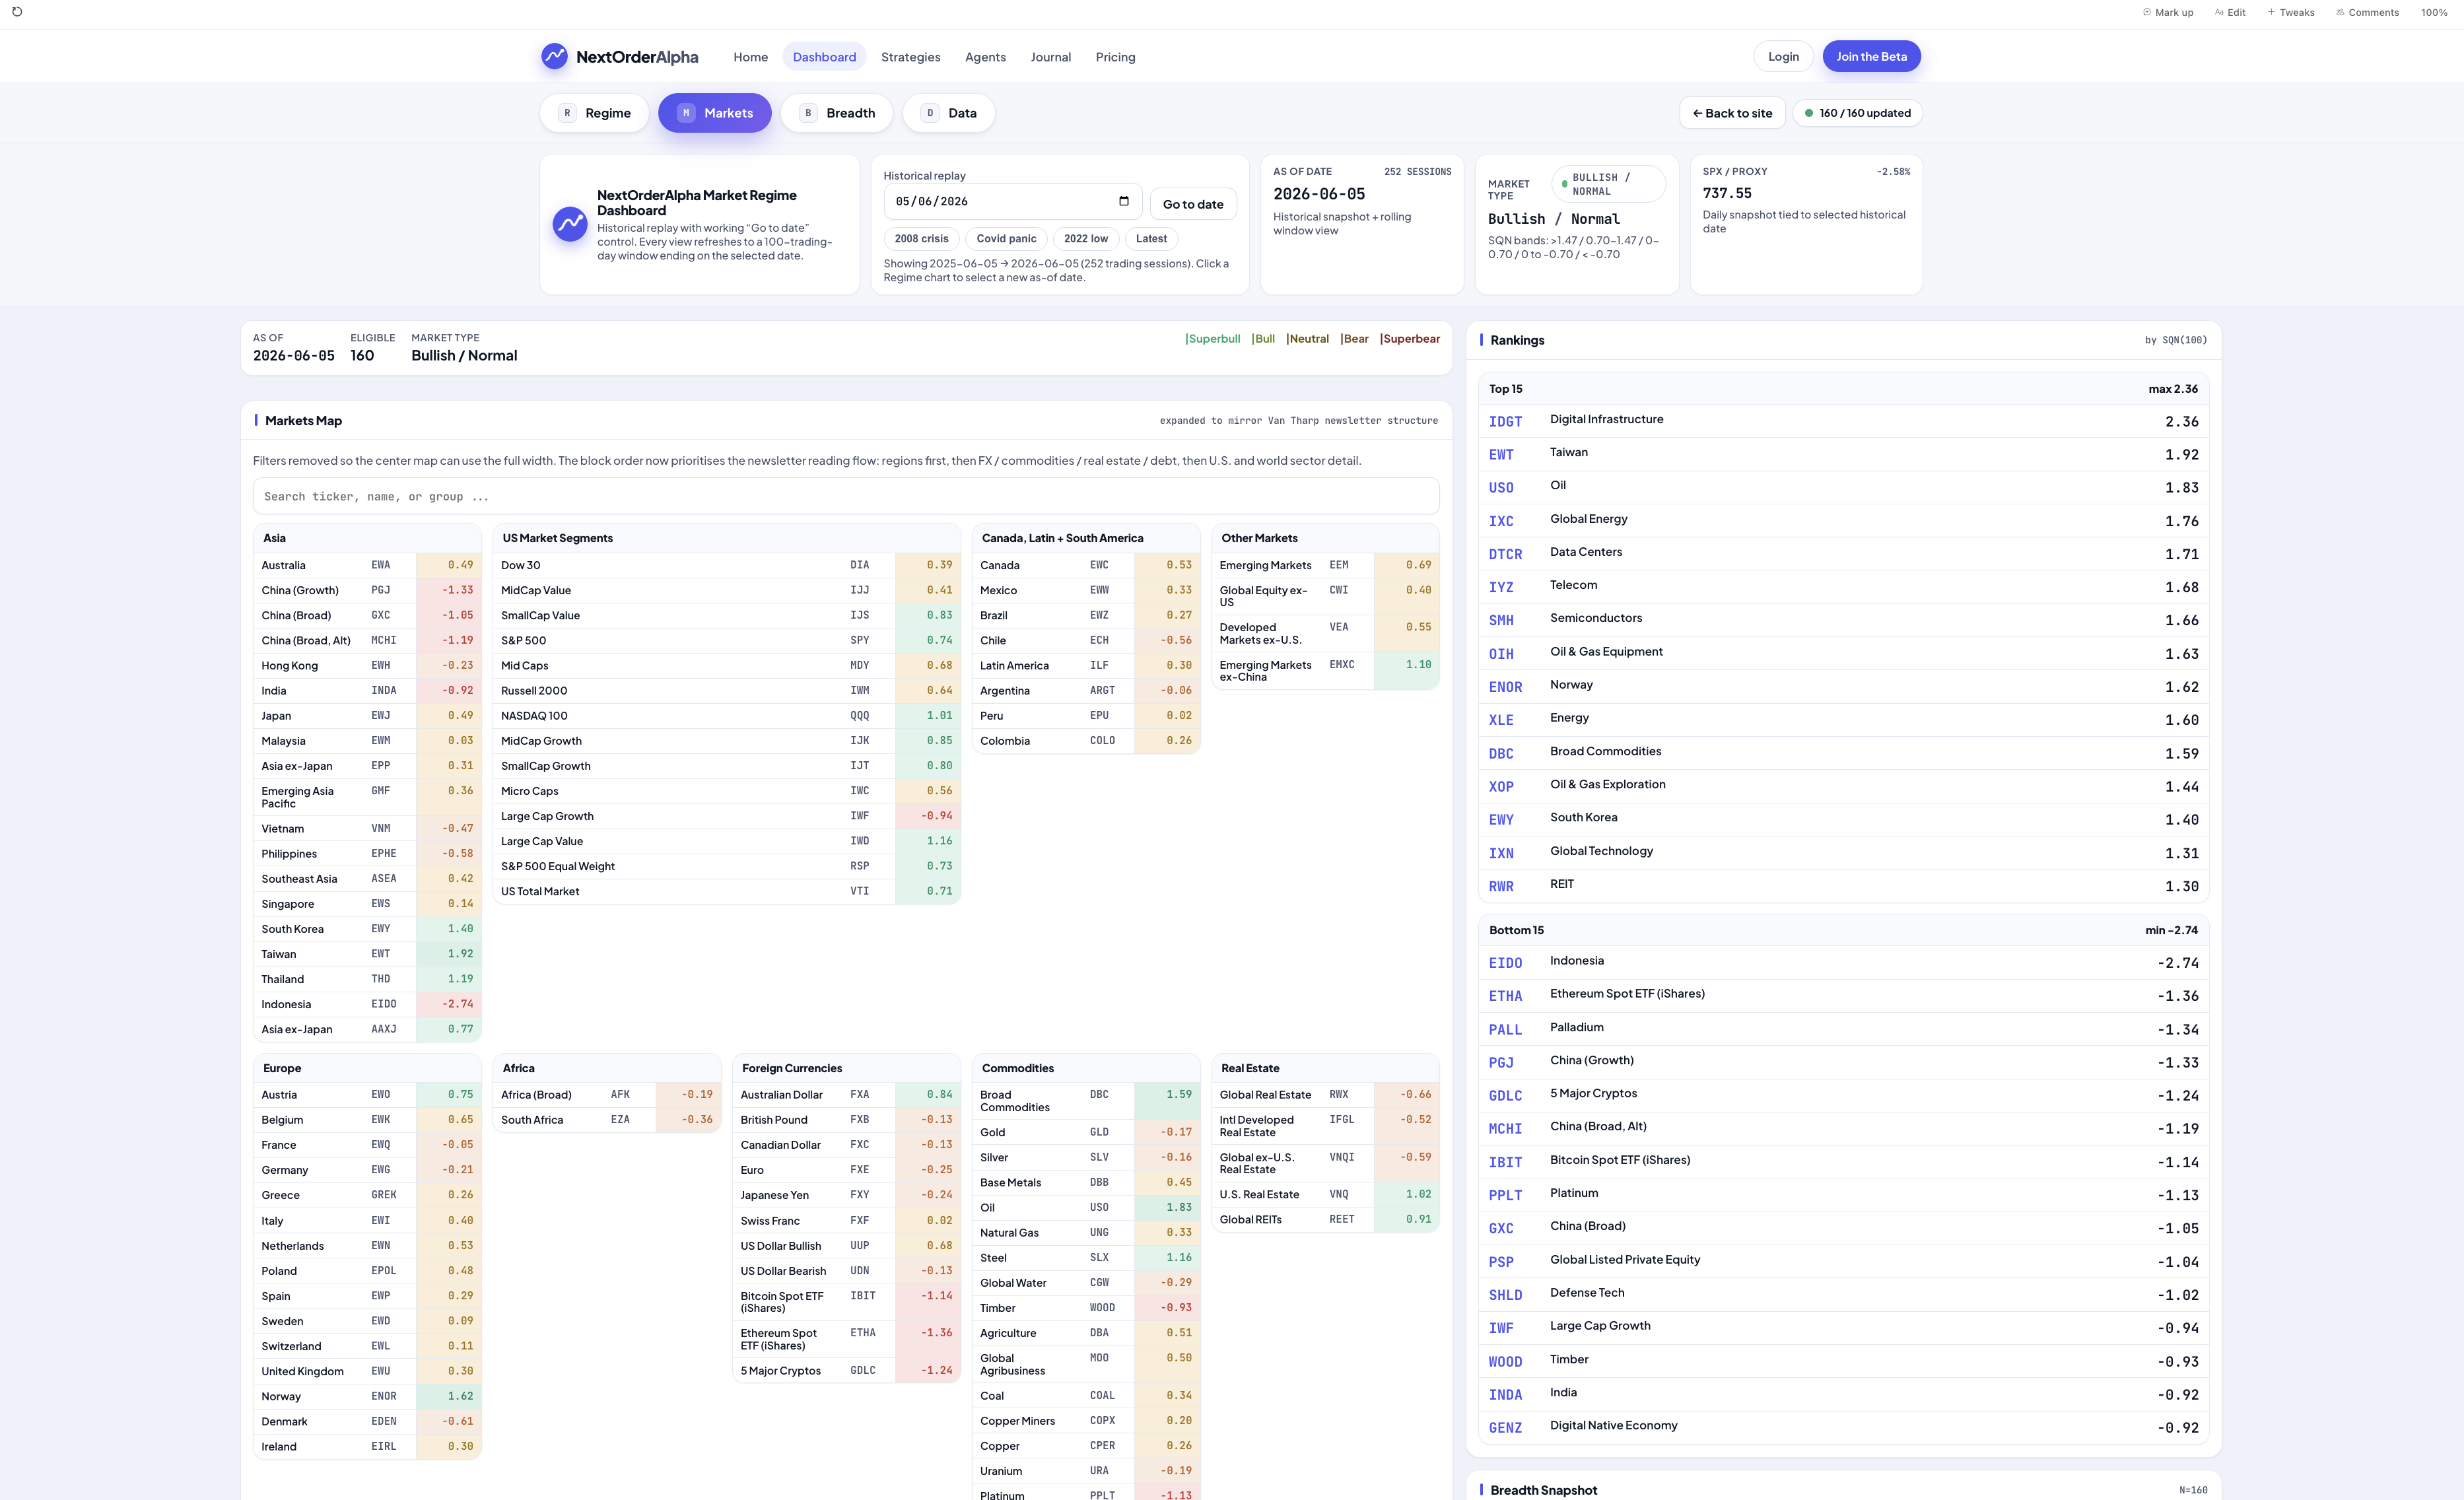Click the Neutral legend label
Viewport: 2464px width, 1500px height.
pyautogui.click(x=1307, y=339)
